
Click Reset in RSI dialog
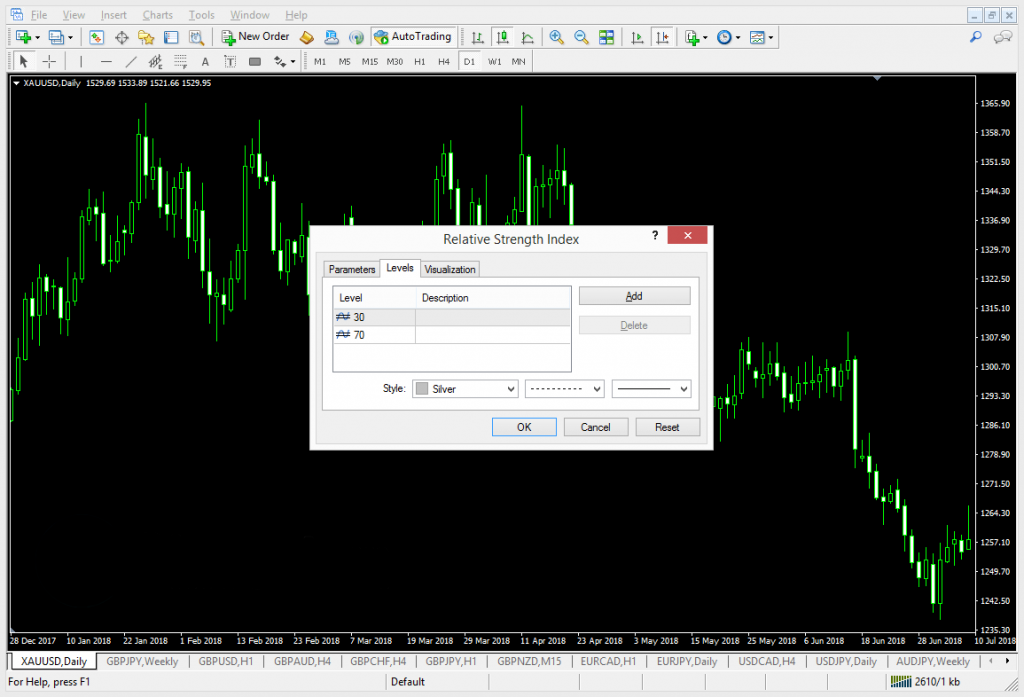[667, 427]
